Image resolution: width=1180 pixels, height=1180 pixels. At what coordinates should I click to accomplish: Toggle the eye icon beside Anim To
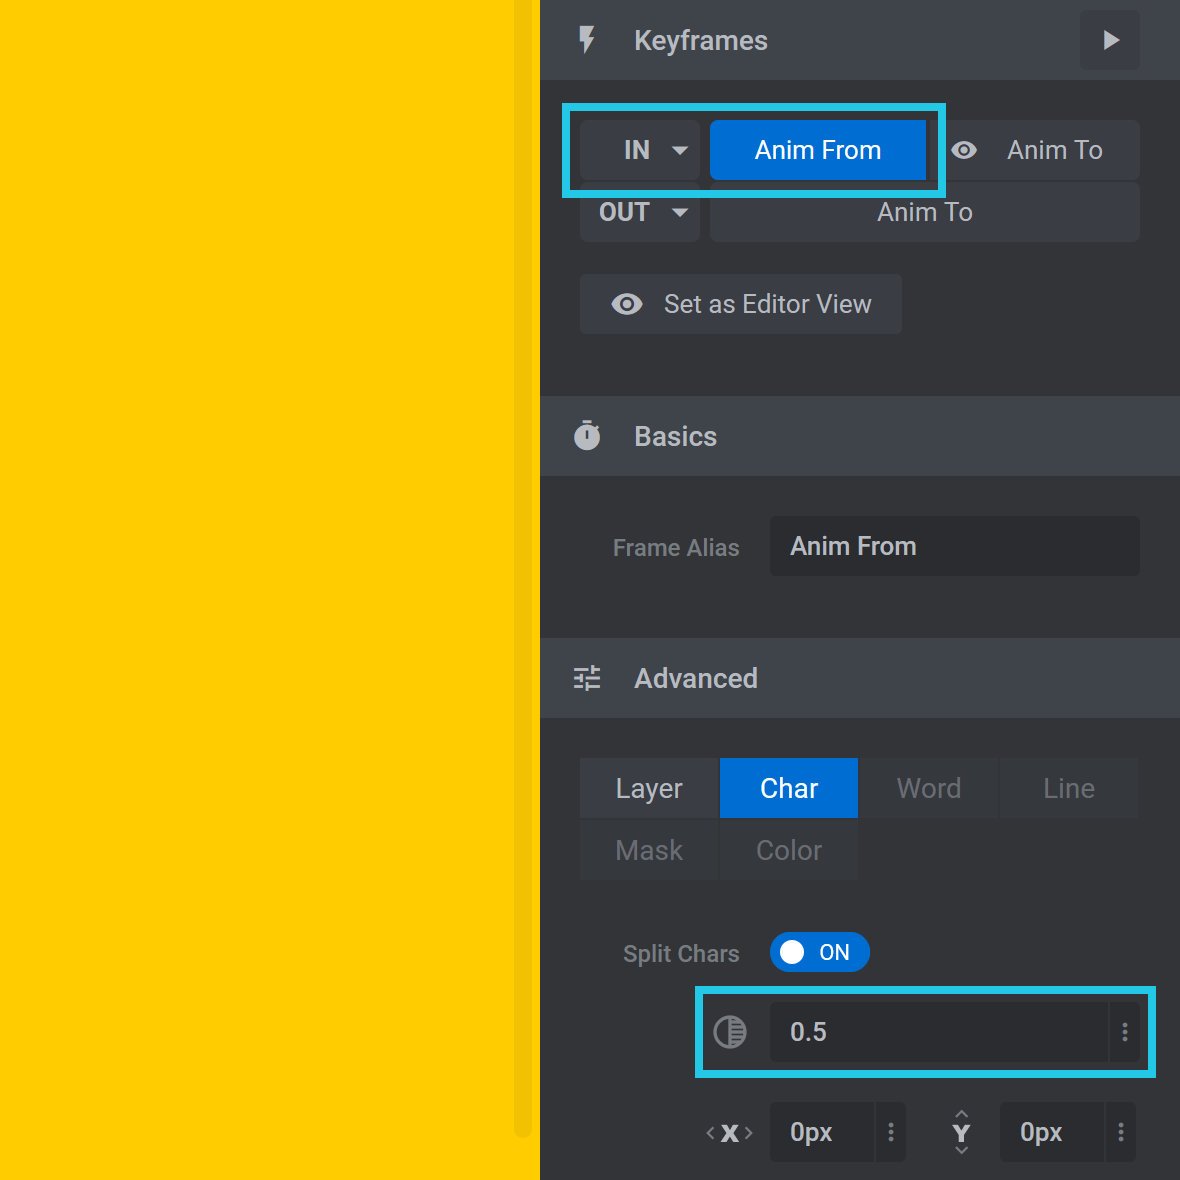tap(964, 150)
